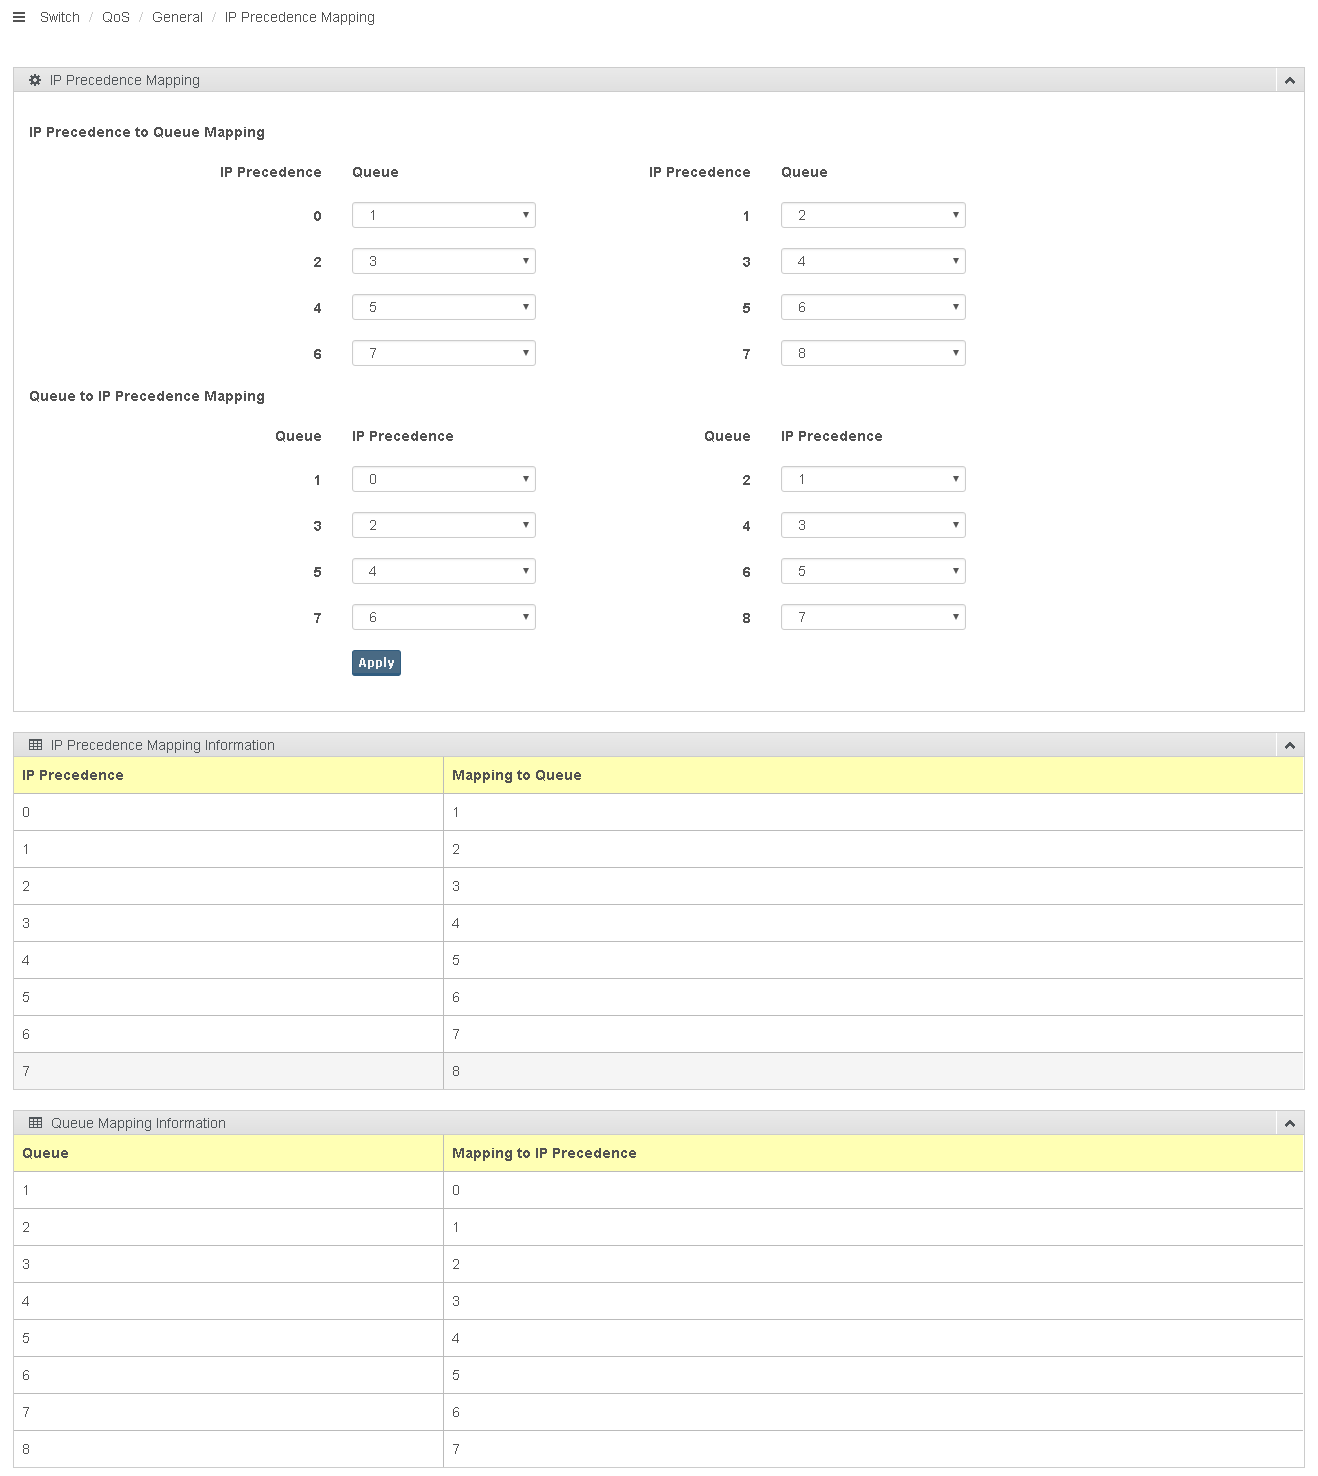This screenshot has width=1318, height=1476.
Task: Select the IP Precedence Mapping breadcrumb
Action: coord(300,17)
